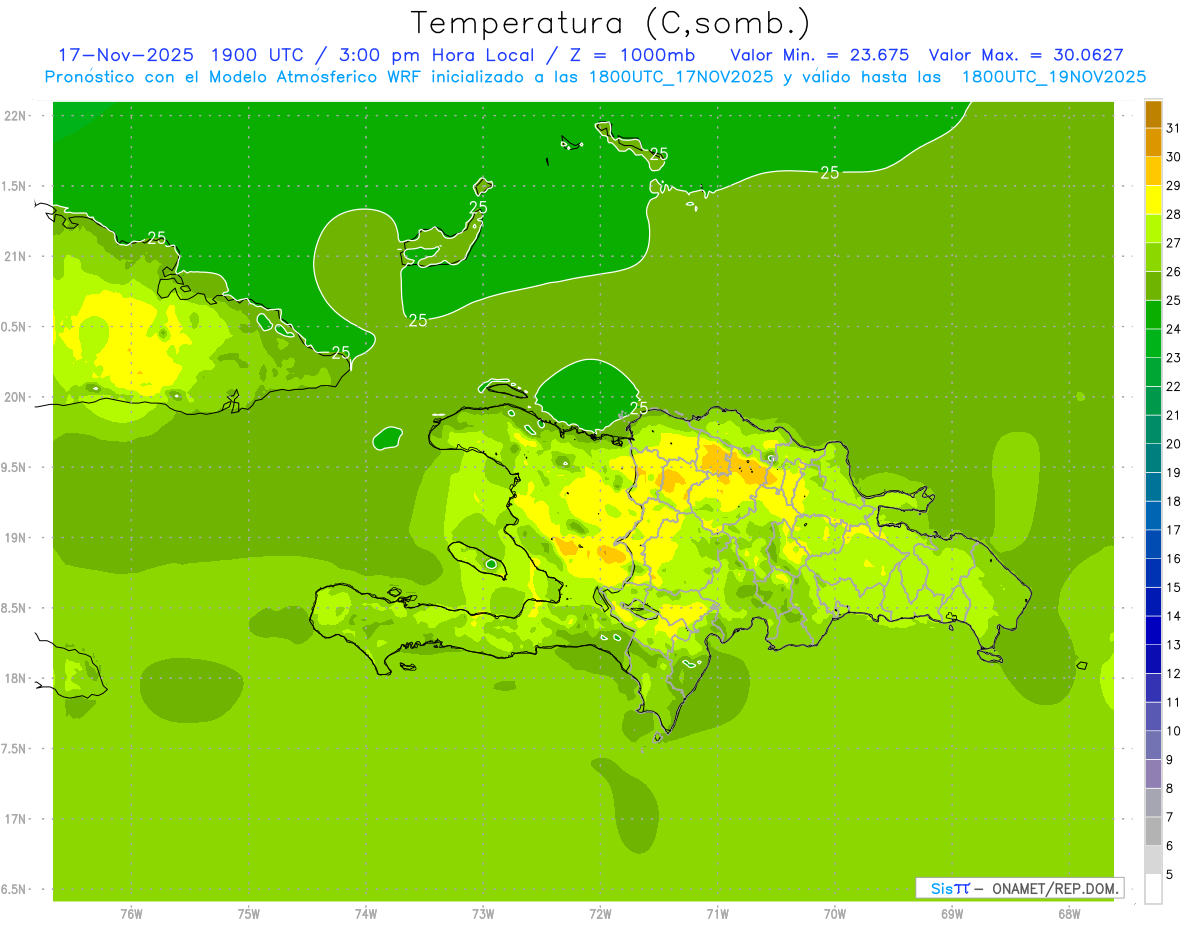Screen dimensions: 1200x927
Task: Pick the purple swatch between 8 and 9
Action: pos(1153,774)
